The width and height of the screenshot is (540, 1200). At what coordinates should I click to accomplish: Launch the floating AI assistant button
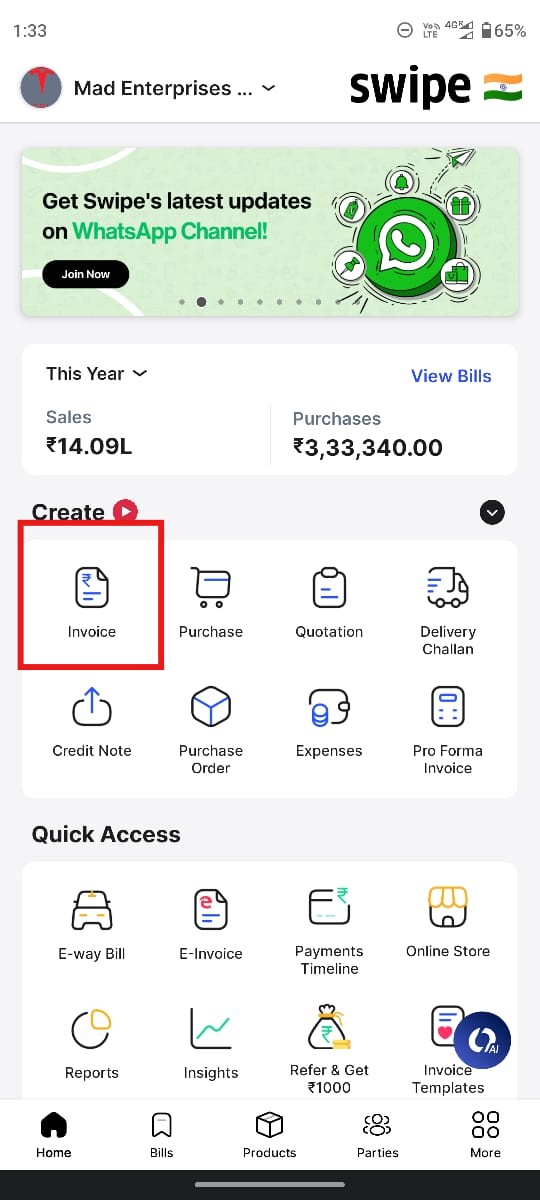tap(483, 1039)
